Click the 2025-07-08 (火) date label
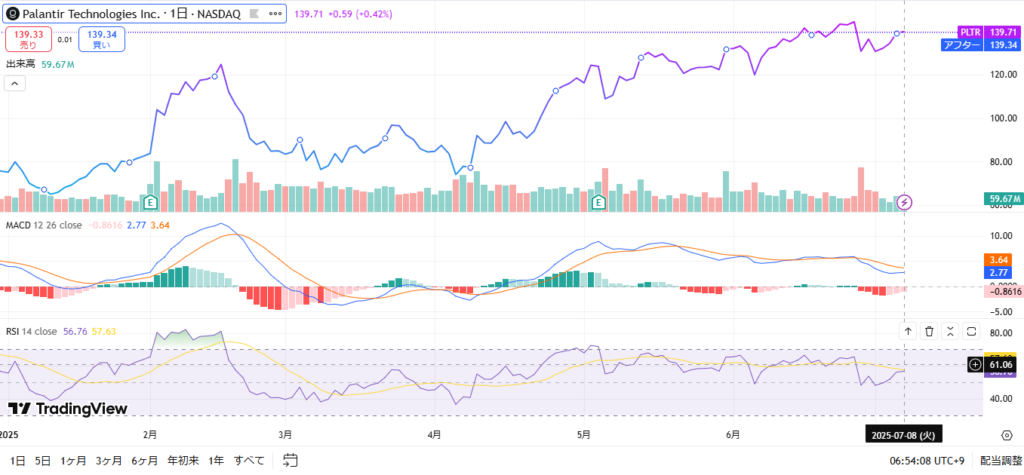The height and width of the screenshot is (475, 1024). pyautogui.click(x=904, y=434)
